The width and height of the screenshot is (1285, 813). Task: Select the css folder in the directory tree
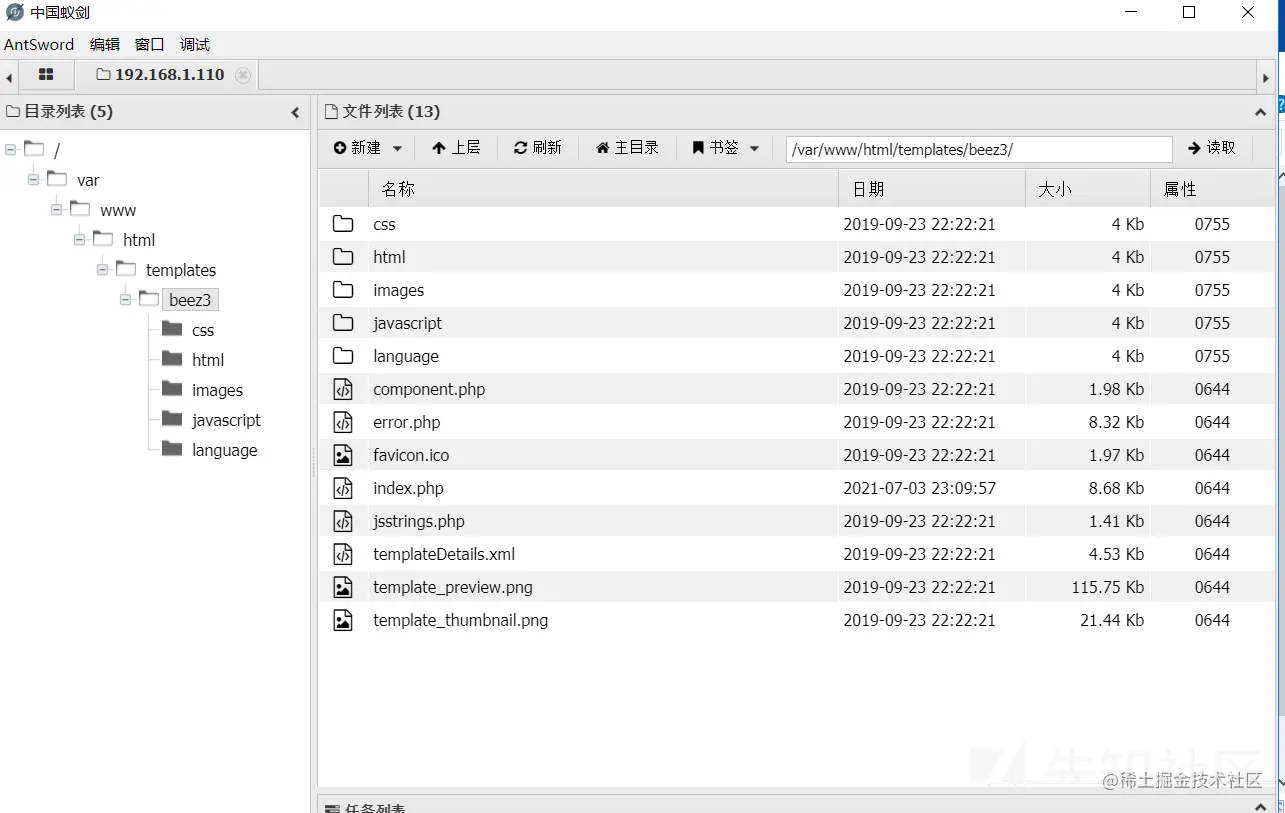coord(203,330)
